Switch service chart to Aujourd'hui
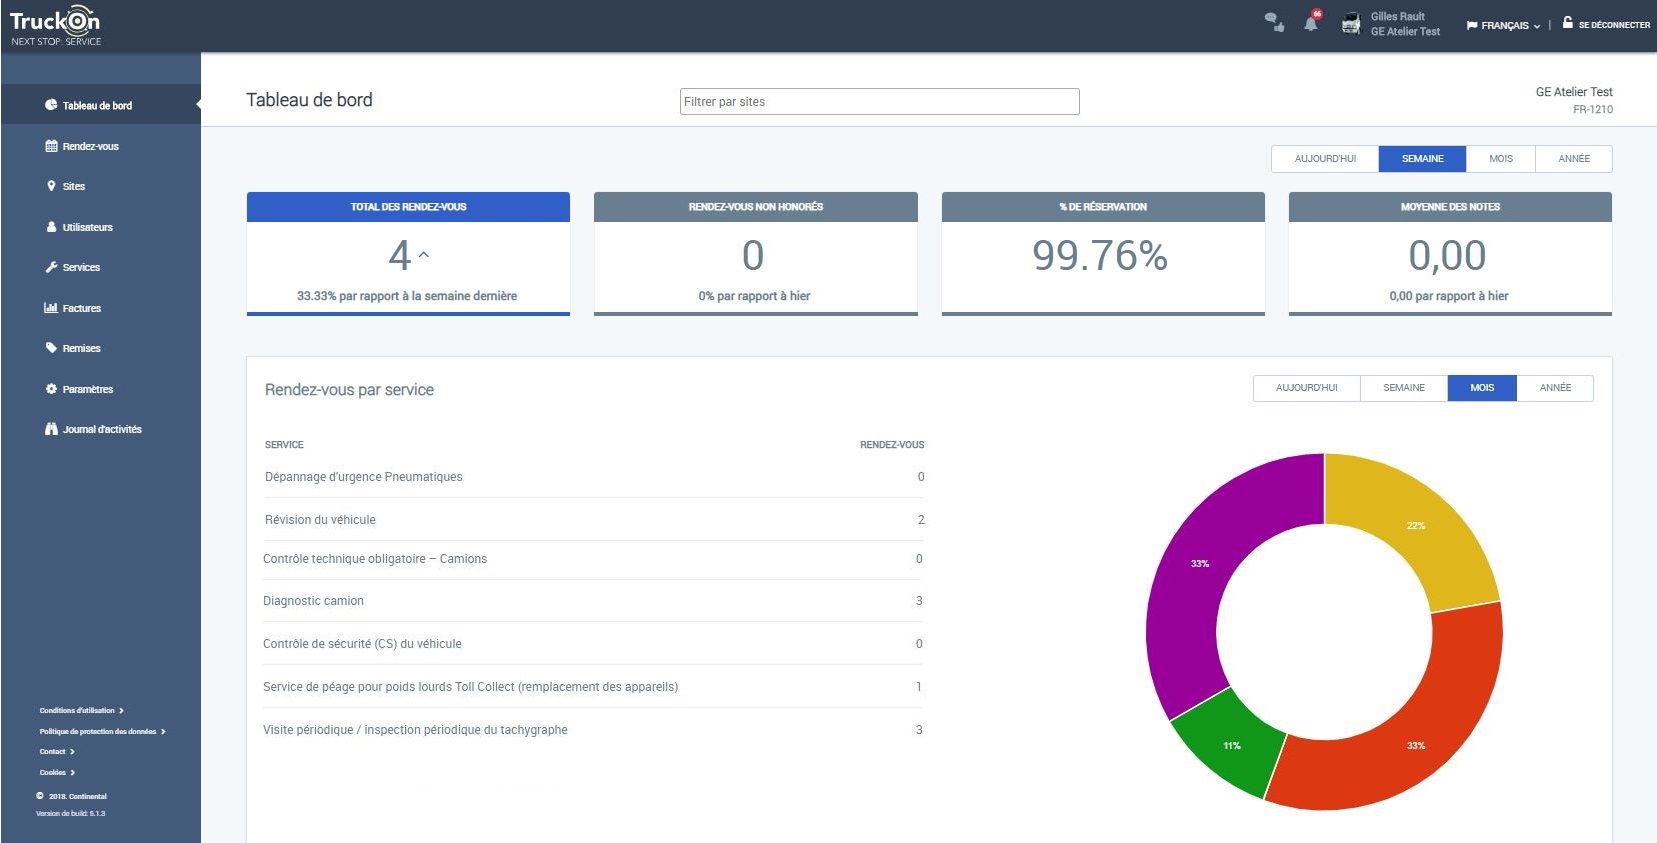 click(x=1307, y=388)
